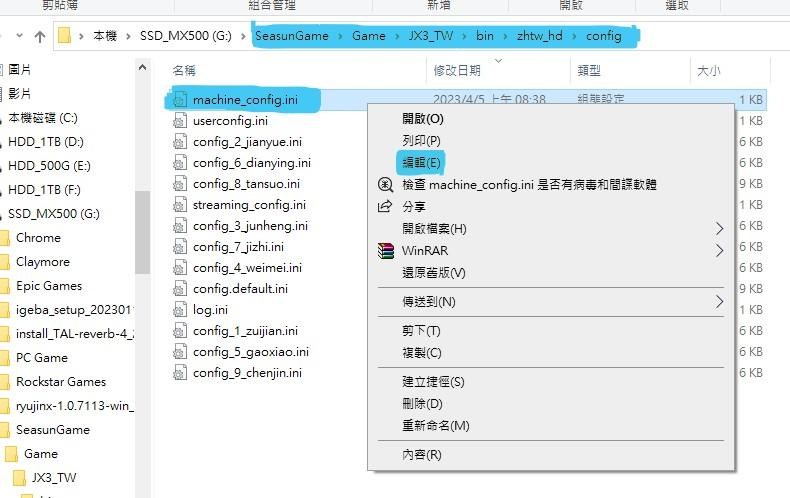Screen dimensions: 790x498
Task: Select 圖片 in the navigation pane
Action: pos(20,70)
